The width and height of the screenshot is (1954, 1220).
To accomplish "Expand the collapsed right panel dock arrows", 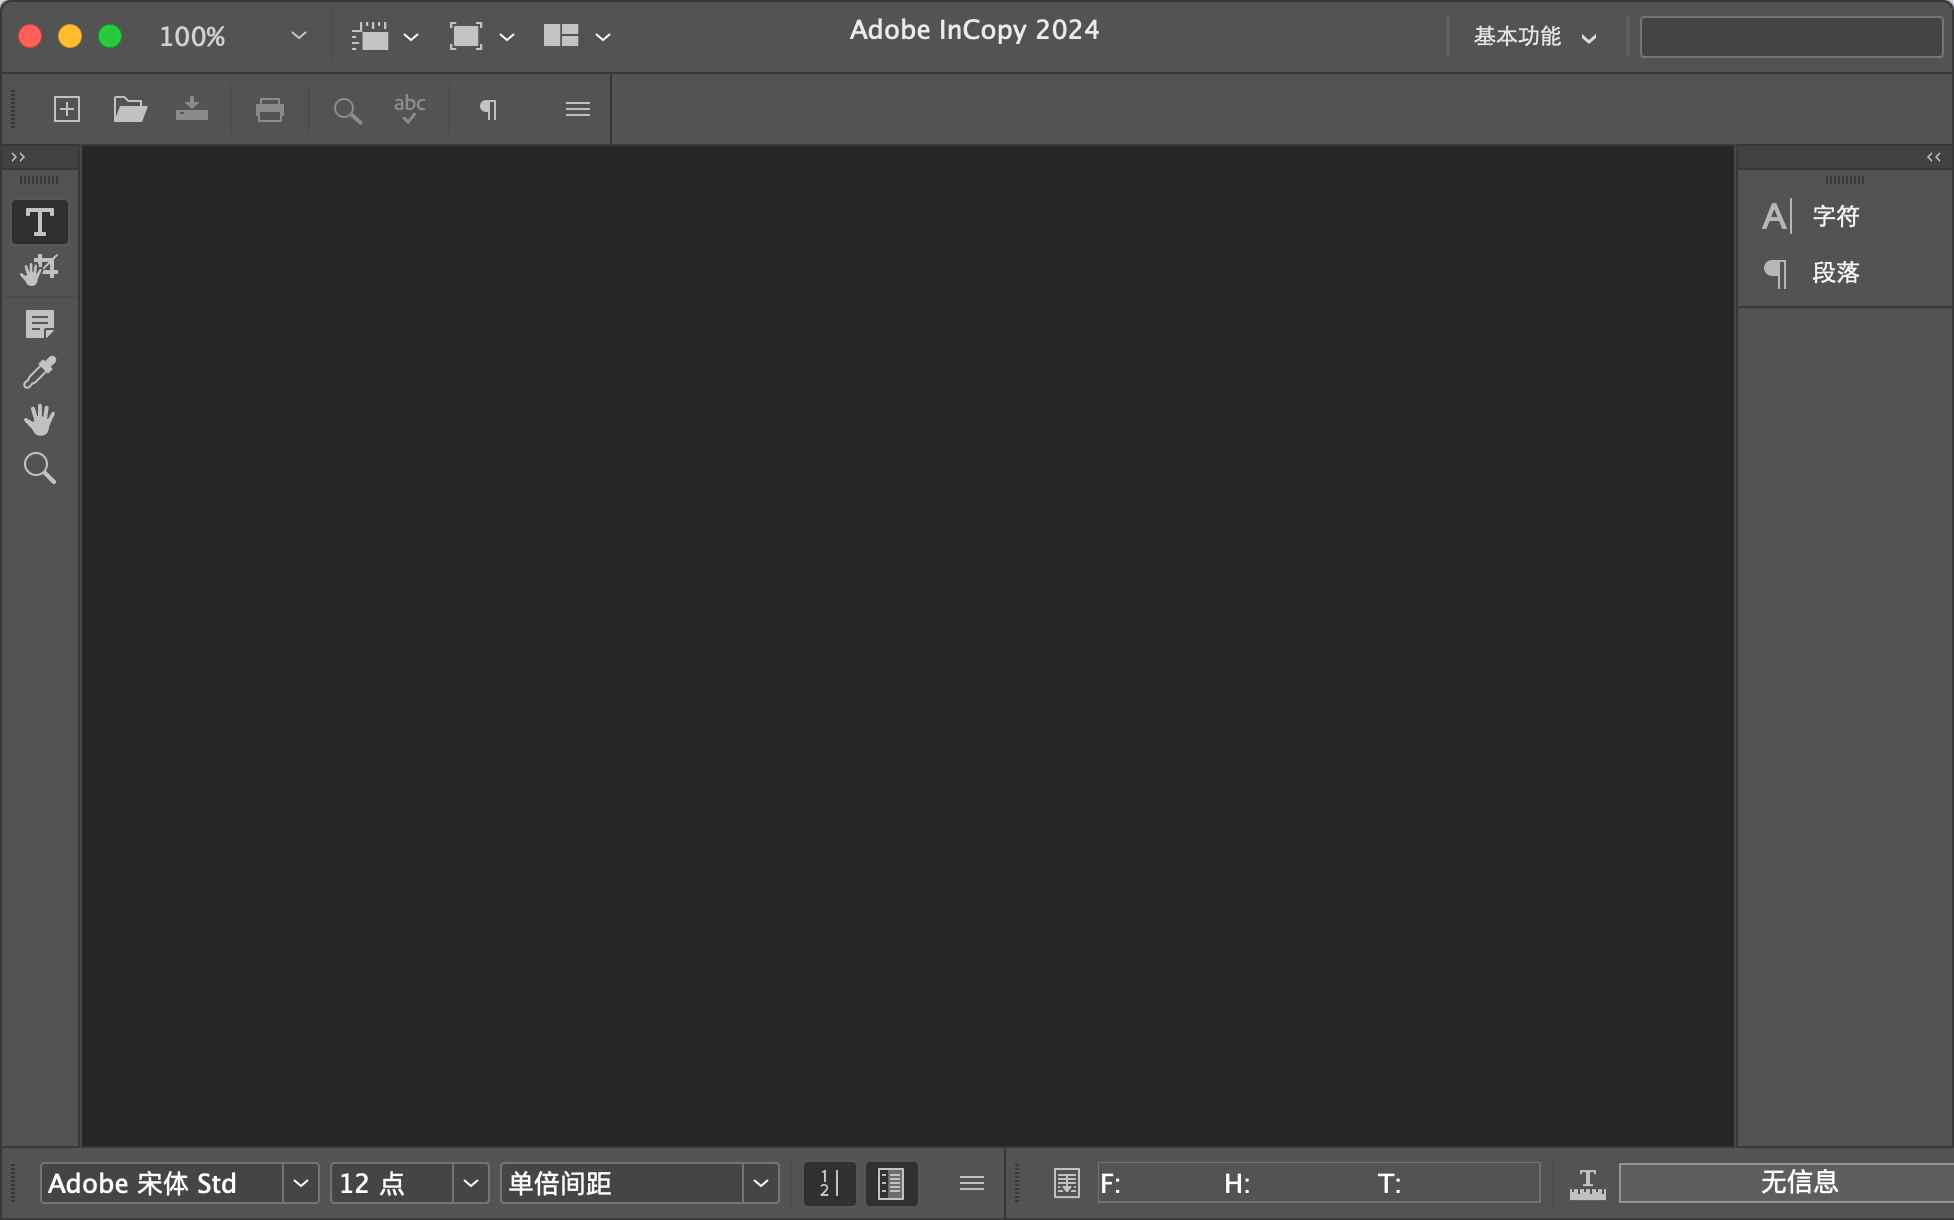I will (x=1933, y=157).
